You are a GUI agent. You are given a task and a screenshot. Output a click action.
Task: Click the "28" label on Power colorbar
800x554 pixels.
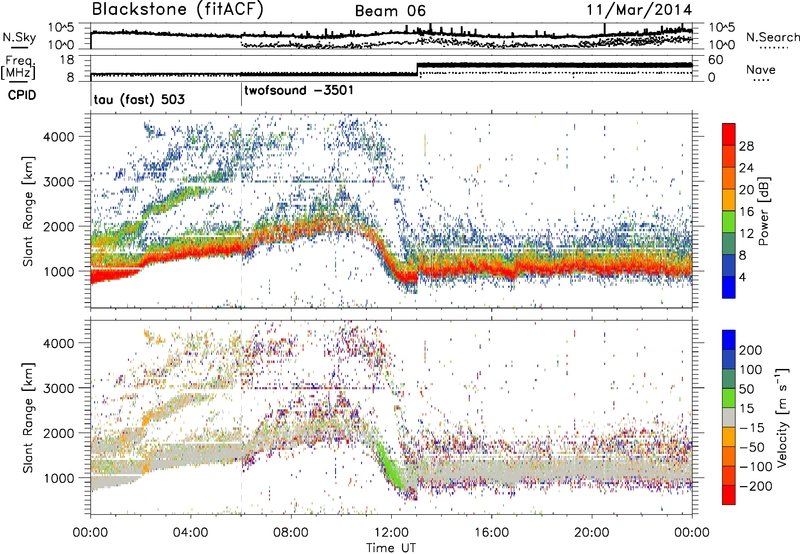coord(746,146)
